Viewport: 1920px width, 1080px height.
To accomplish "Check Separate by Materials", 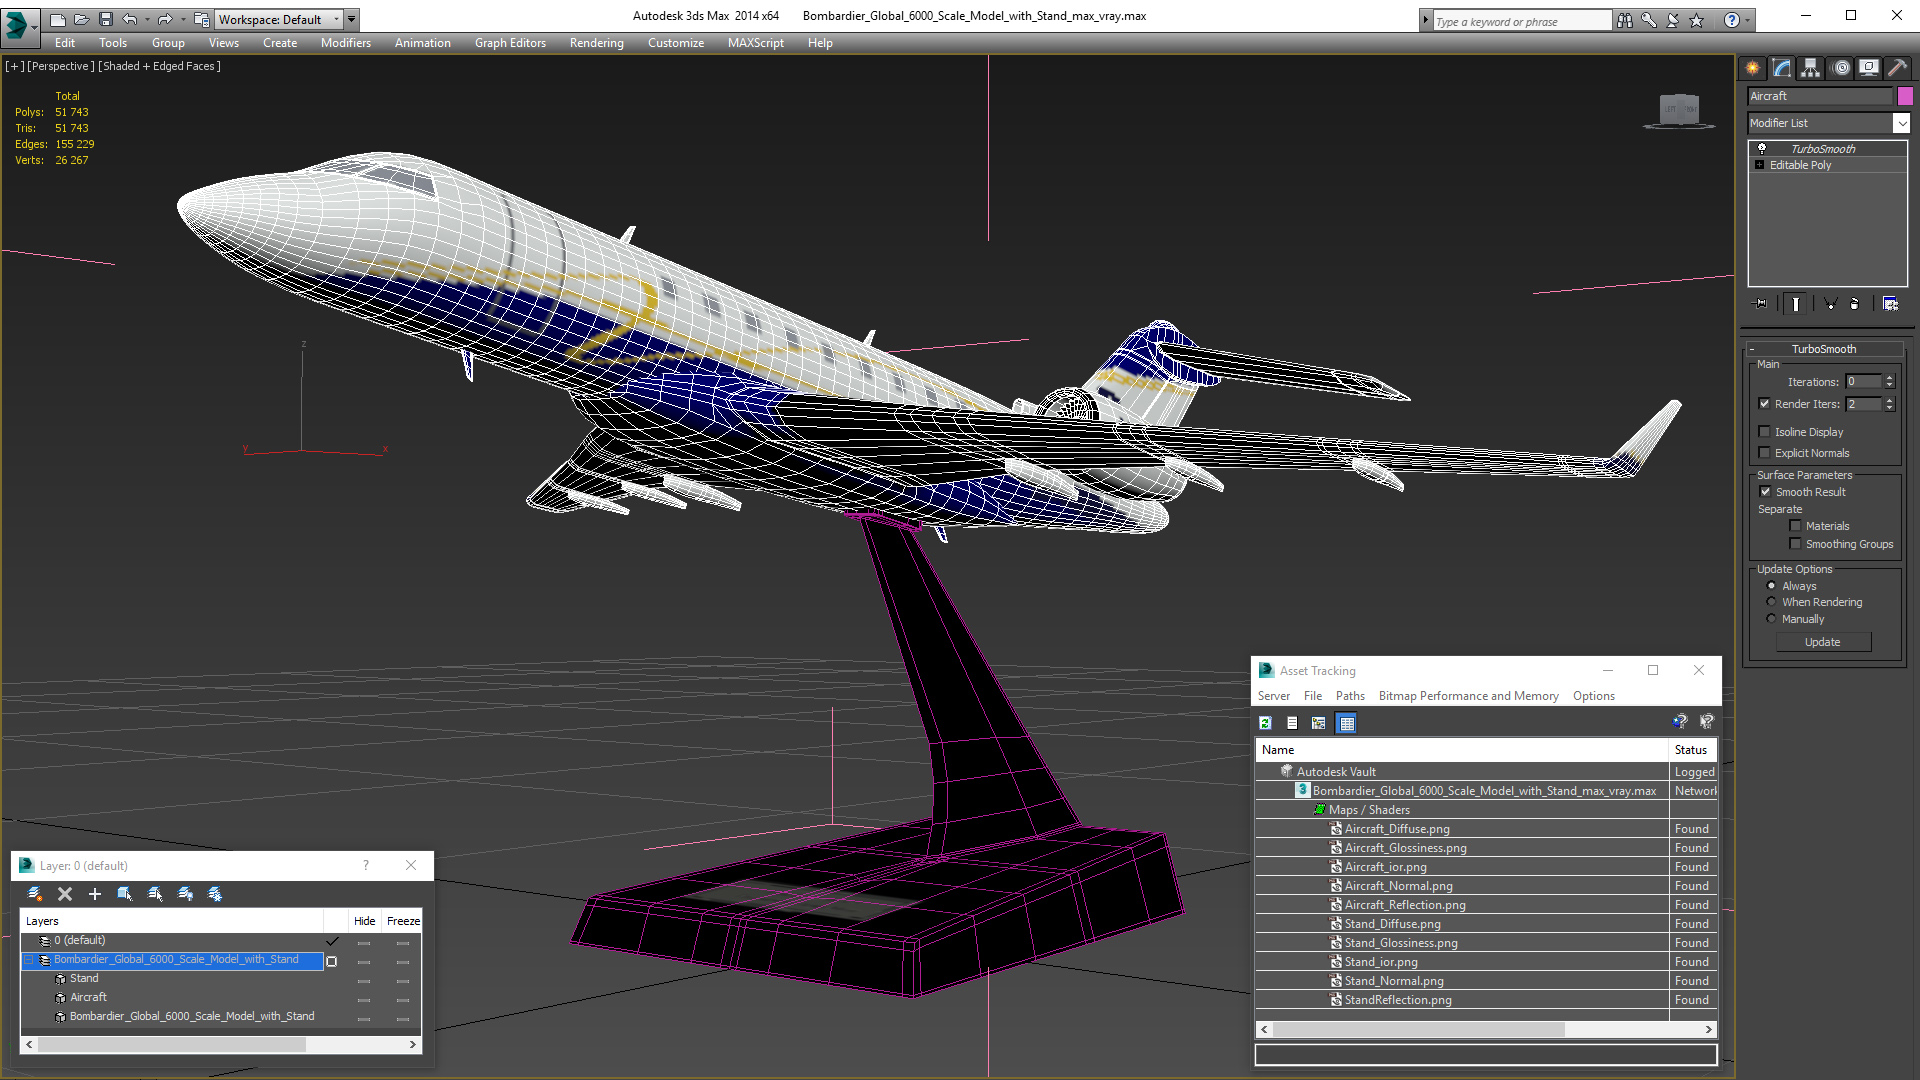I will (x=1795, y=526).
